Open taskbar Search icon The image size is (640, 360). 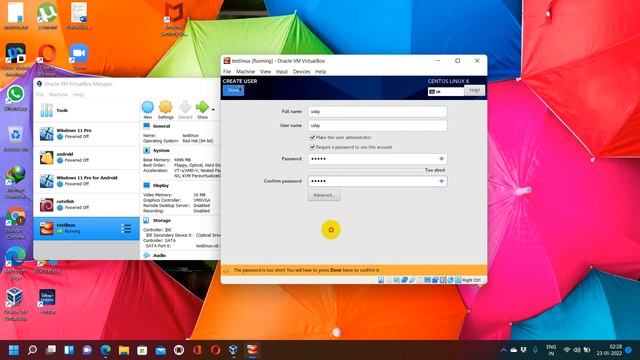coord(32,350)
